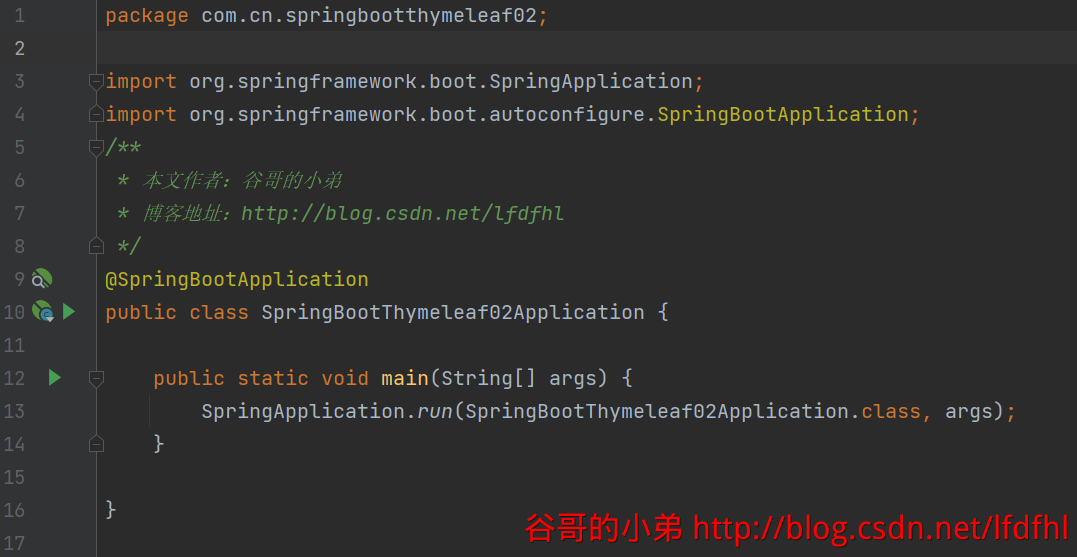
Task: Click the comment end fold marker on line 8
Action: (x=96, y=246)
